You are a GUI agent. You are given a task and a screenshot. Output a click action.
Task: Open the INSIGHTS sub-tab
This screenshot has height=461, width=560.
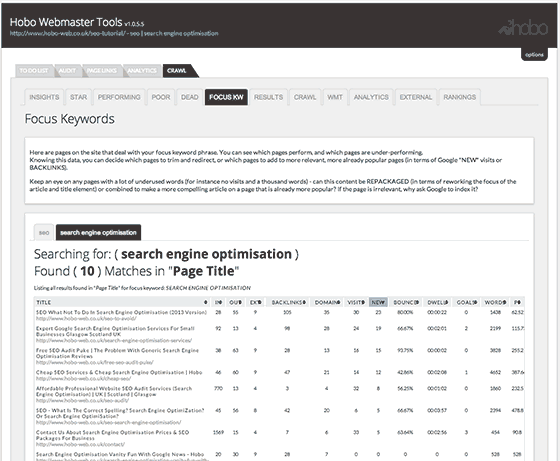44,97
